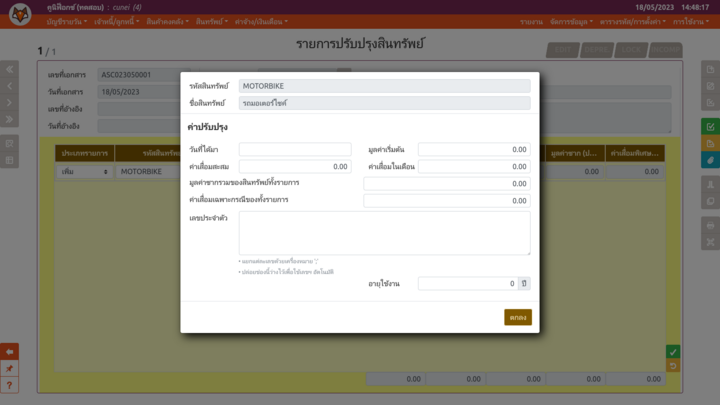Click the วันที่ได้มา date field
Screen dimensions: 720x405
coord(295,149)
